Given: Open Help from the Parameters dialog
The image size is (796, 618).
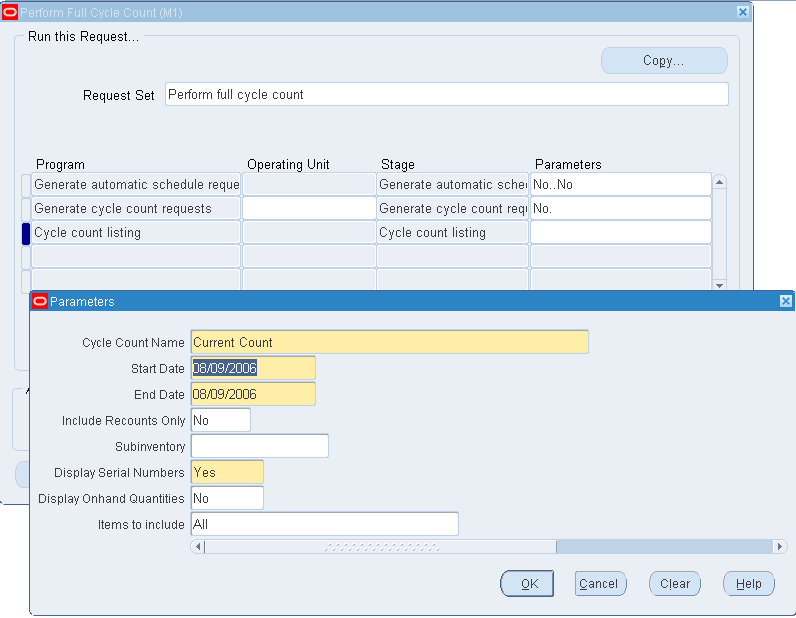Looking at the screenshot, I should click(x=749, y=583).
